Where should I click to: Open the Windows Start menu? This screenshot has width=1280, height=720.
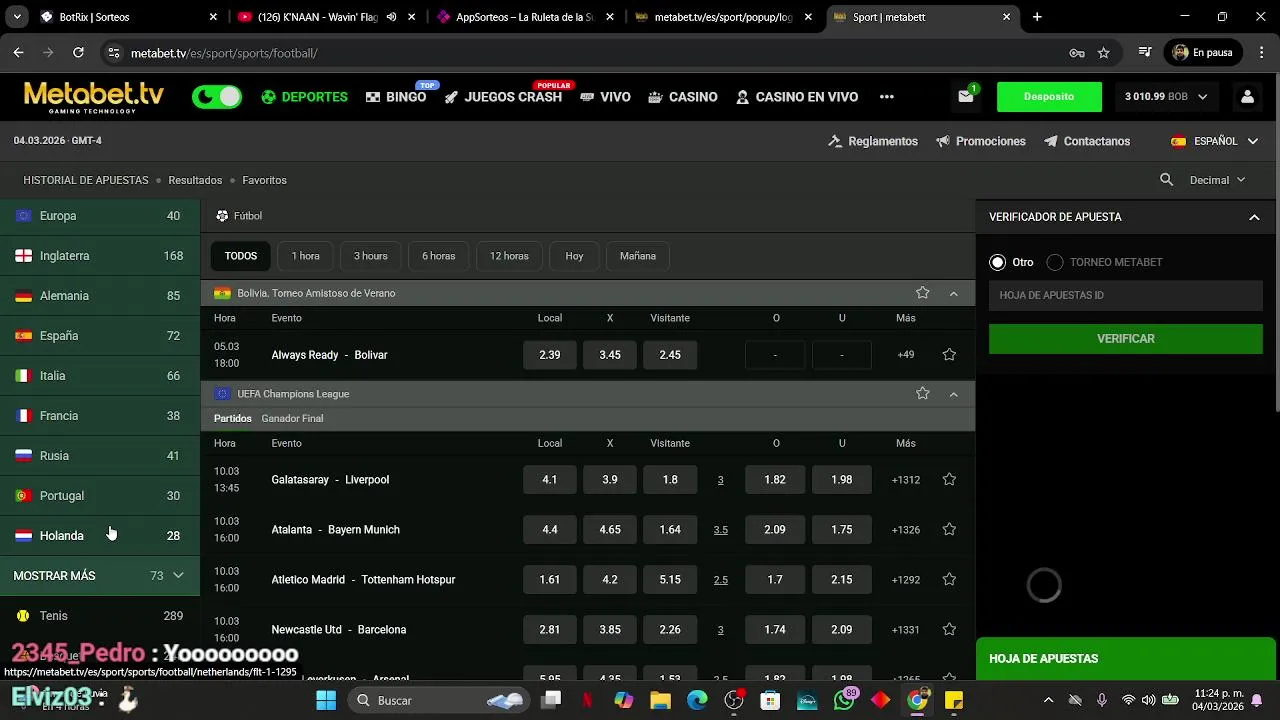click(326, 700)
